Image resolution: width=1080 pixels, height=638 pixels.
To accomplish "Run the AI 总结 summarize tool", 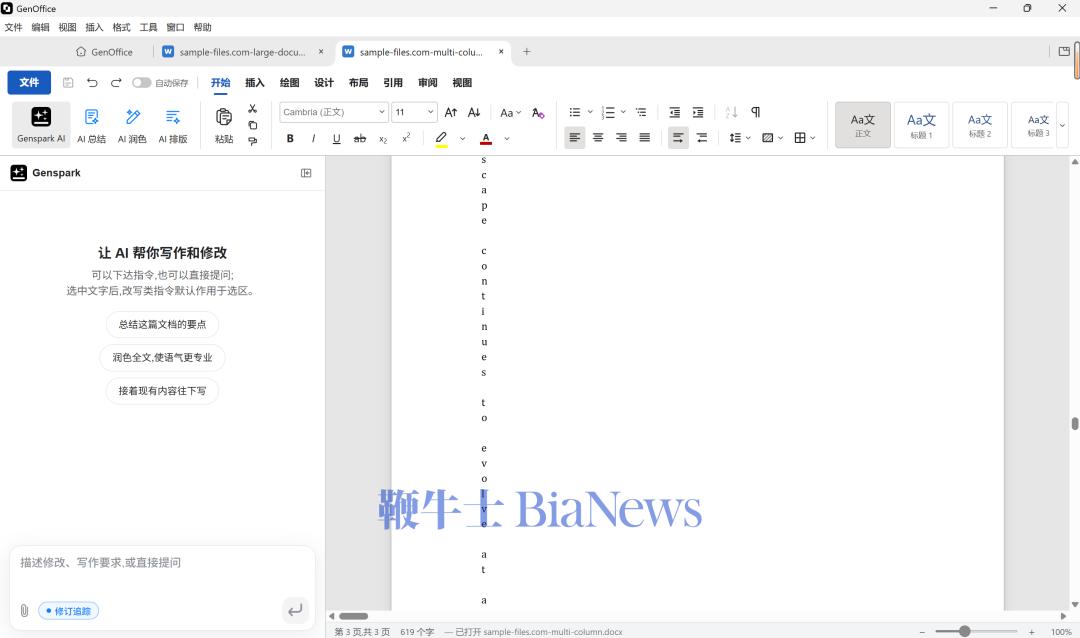I will [x=92, y=125].
